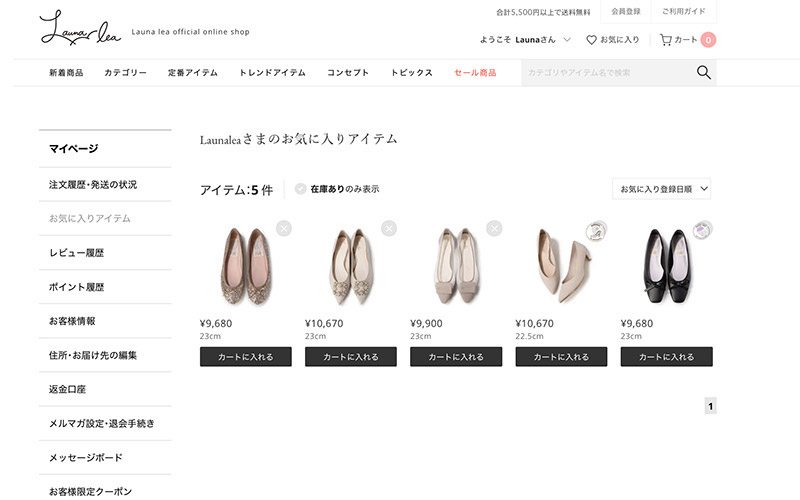This screenshot has width=800, height=500.
Task: Open the black bow flats thumbnail
Action: (x=666, y=266)
